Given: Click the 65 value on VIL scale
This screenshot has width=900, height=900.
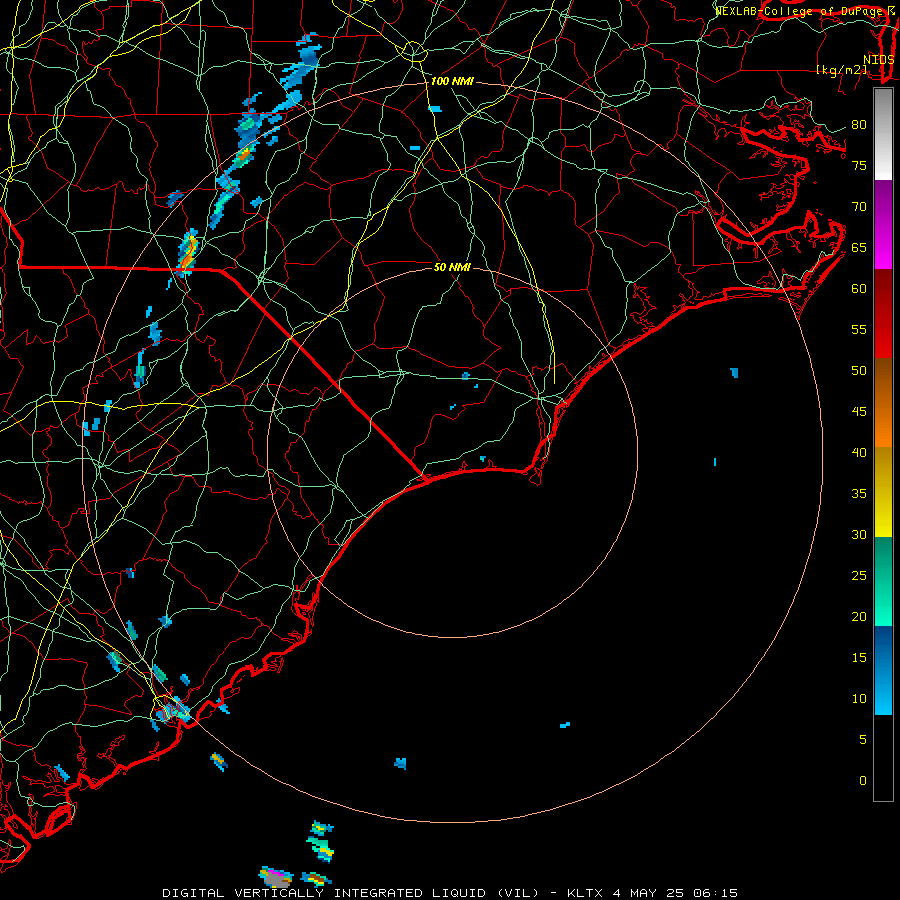Looking at the screenshot, I should pyautogui.click(x=859, y=247).
